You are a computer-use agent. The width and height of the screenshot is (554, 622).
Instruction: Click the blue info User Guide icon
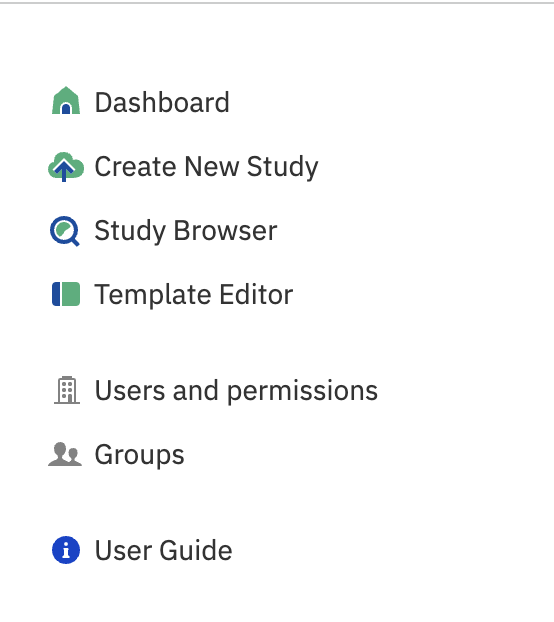click(x=66, y=550)
